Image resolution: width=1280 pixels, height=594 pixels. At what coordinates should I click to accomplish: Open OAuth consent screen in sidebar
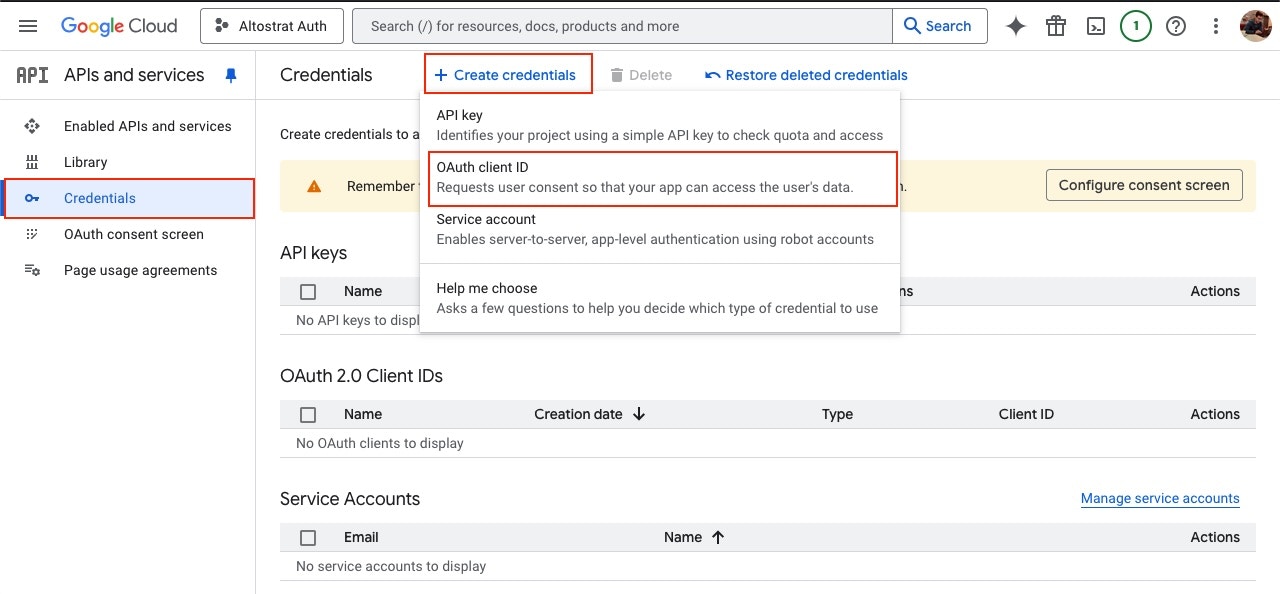(x=133, y=234)
